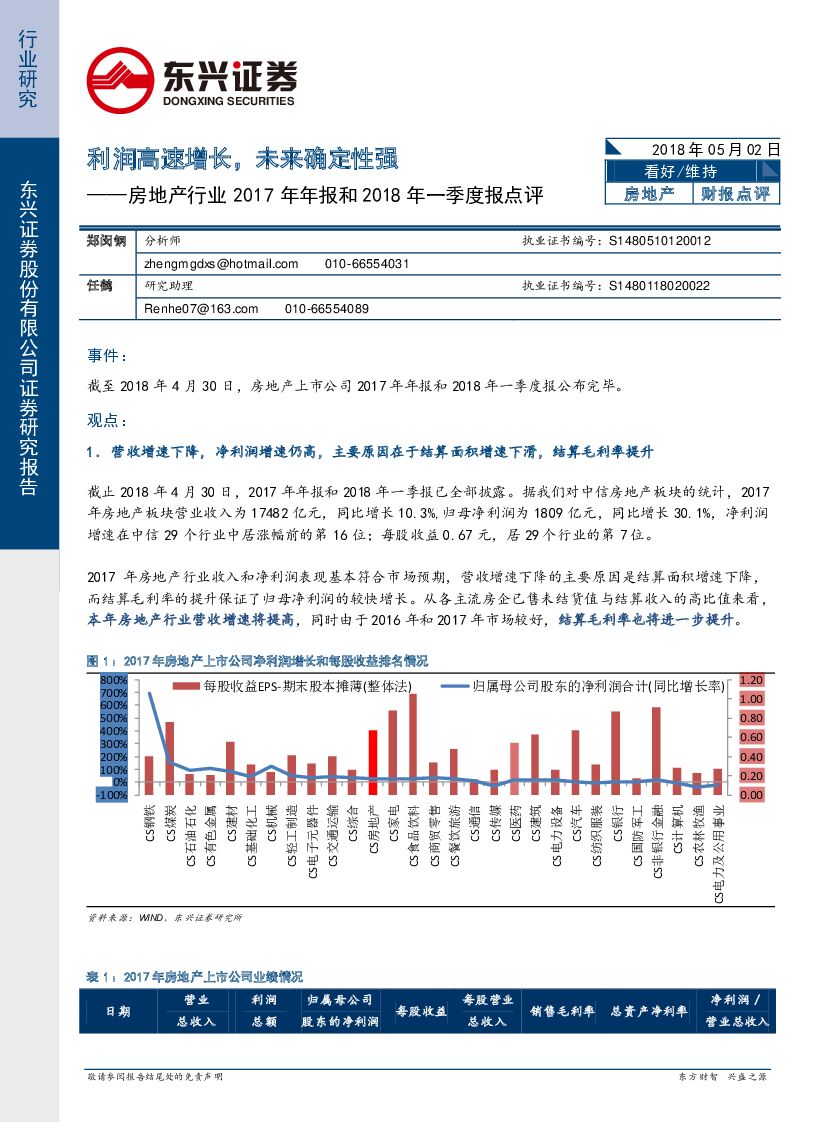Viewport: 827px width, 1122px height.
Task: Click the bold phrase 本年房地产行业营收增速将提高
Action: click(191, 620)
